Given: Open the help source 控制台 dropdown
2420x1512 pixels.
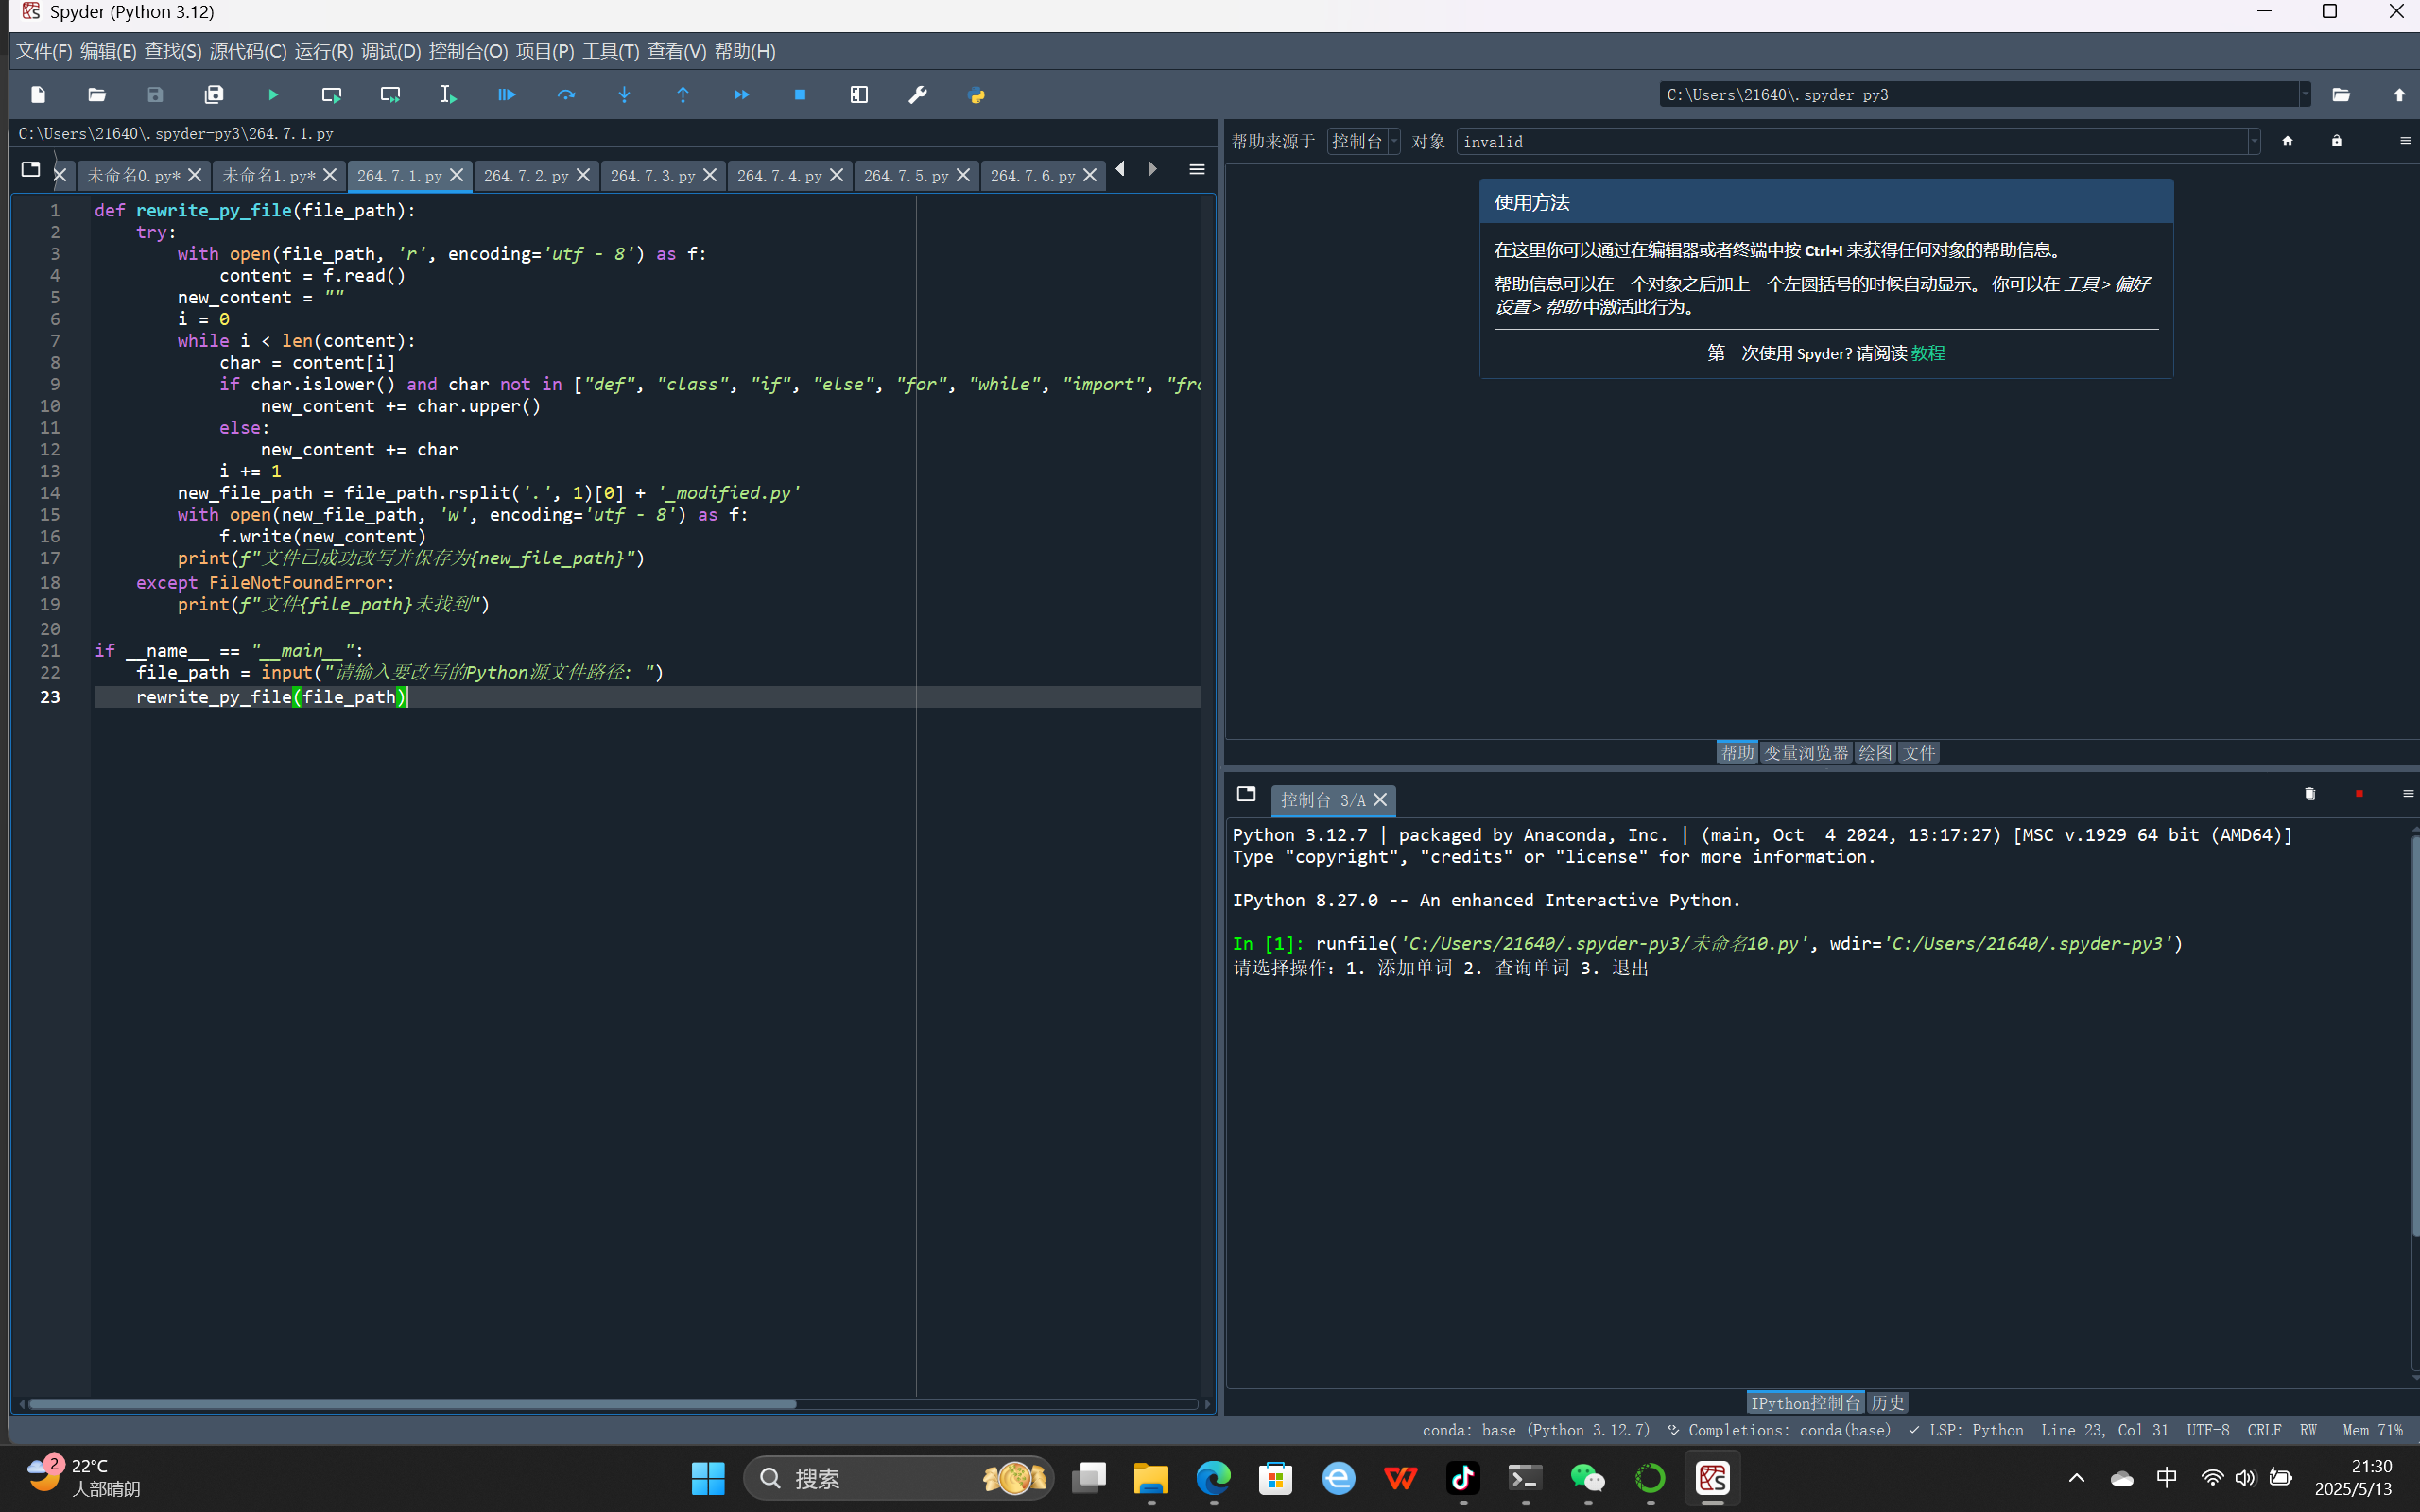Looking at the screenshot, I should click(1363, 141).
